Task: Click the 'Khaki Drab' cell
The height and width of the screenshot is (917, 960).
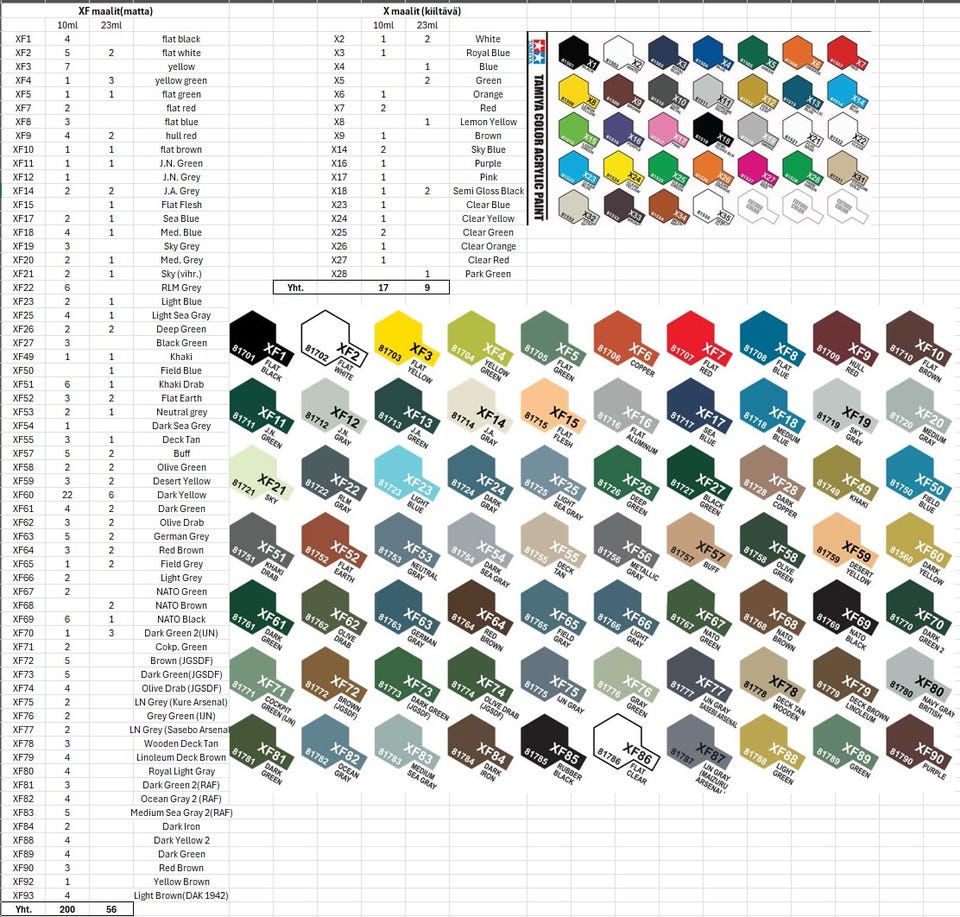Action: coord(181,384)
